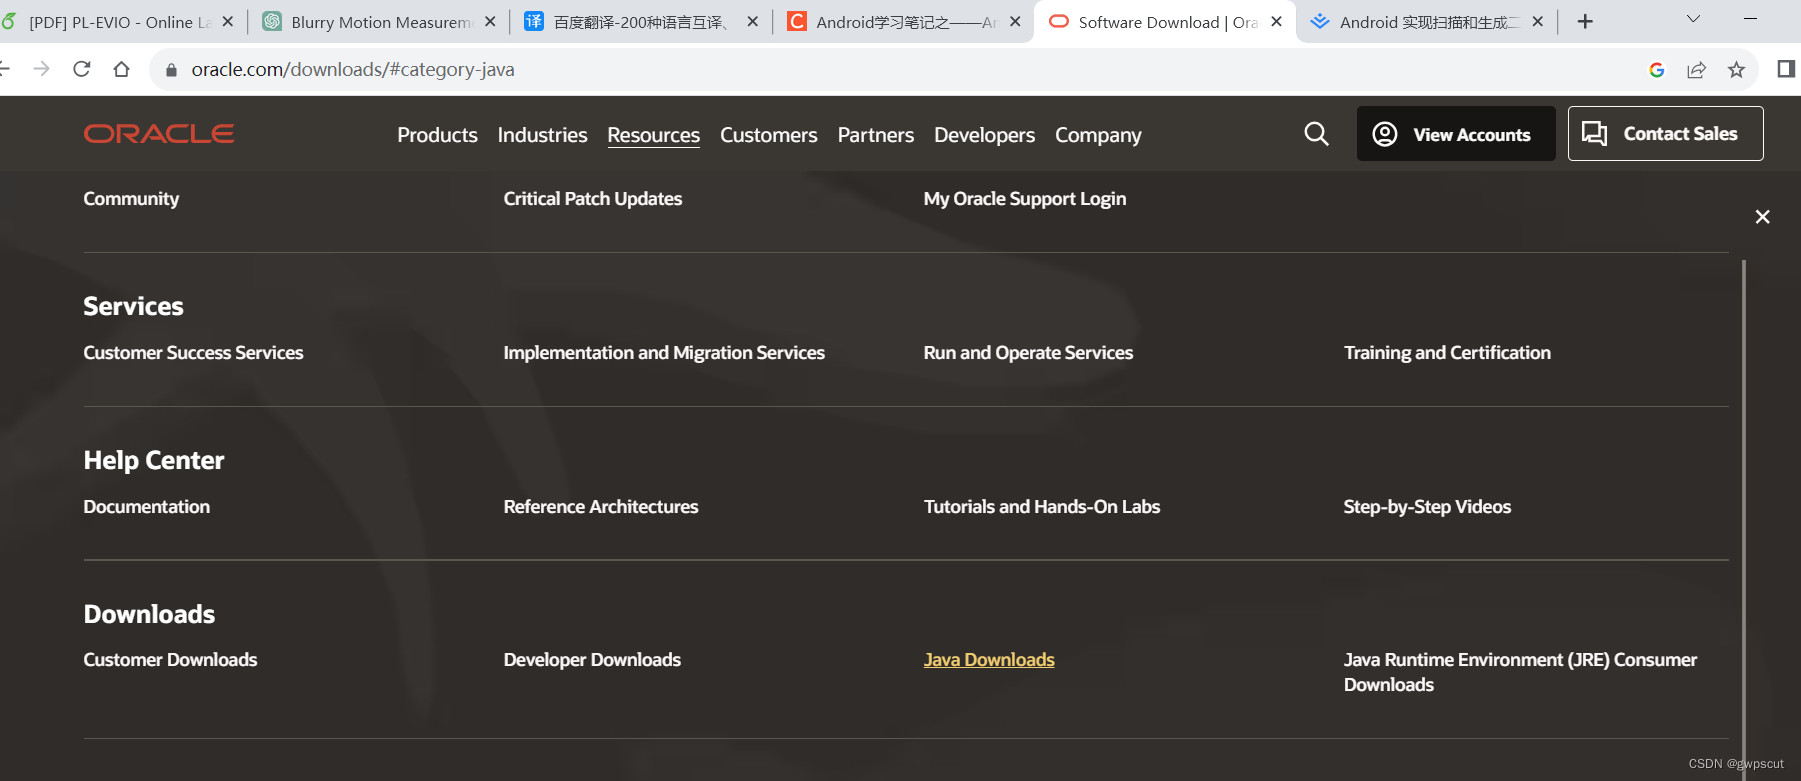Go to the browser home page icon

click(x=121, y=69)
